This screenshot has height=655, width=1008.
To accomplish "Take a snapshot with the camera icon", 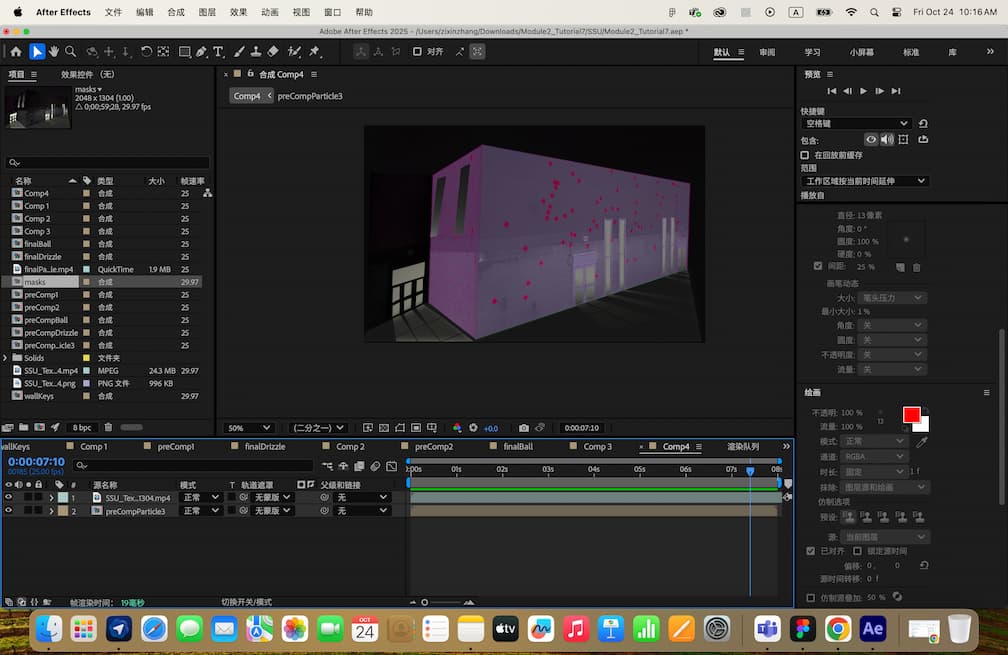I will click(x=523, y=428).
